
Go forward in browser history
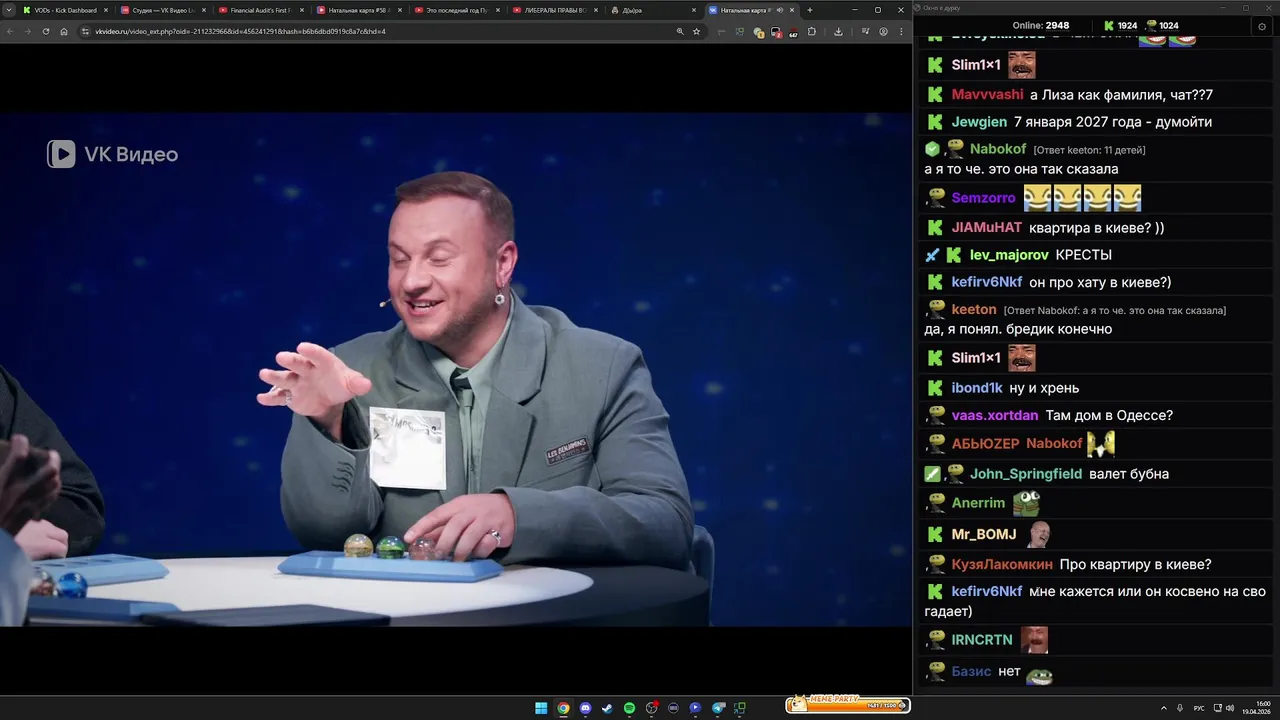(x=28, y=31)
